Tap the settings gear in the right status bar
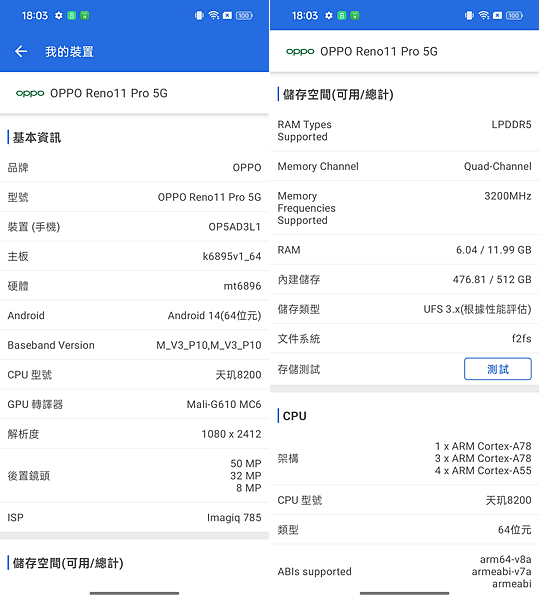The height and width of the screenshot is (600, 539). tap(329, 16)
